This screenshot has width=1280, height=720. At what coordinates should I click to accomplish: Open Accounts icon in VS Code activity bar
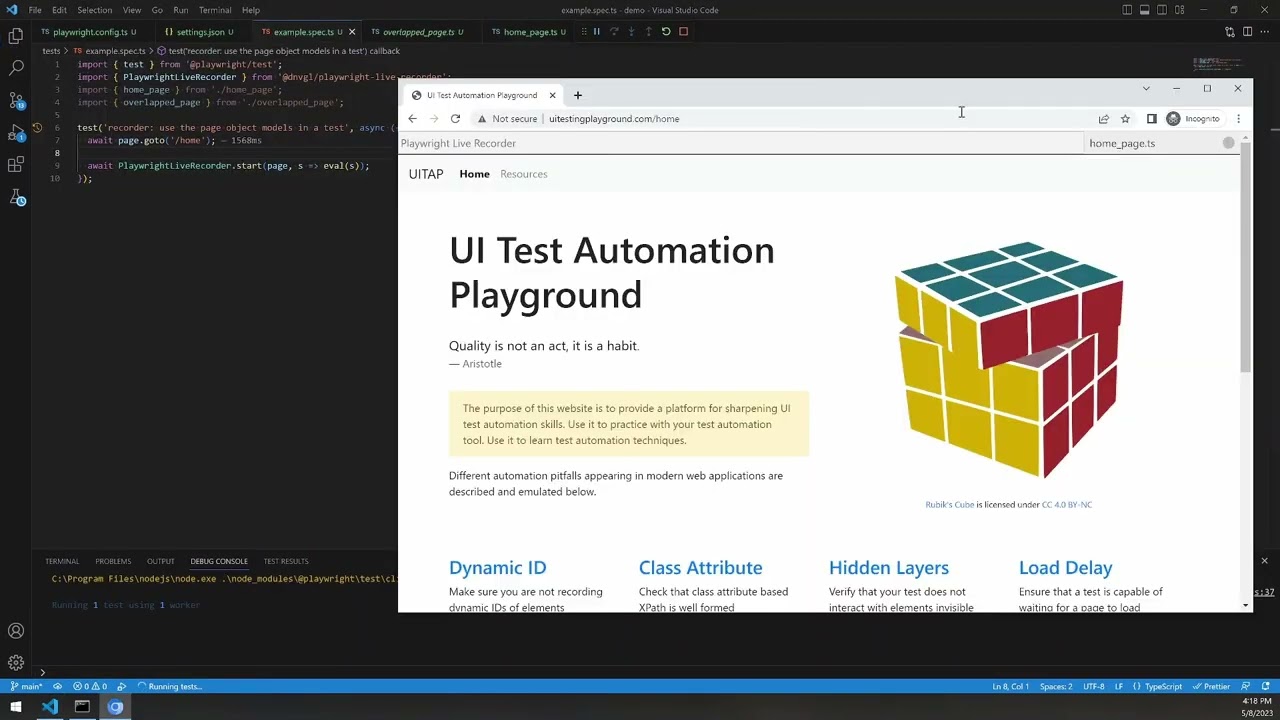[16, 631]
